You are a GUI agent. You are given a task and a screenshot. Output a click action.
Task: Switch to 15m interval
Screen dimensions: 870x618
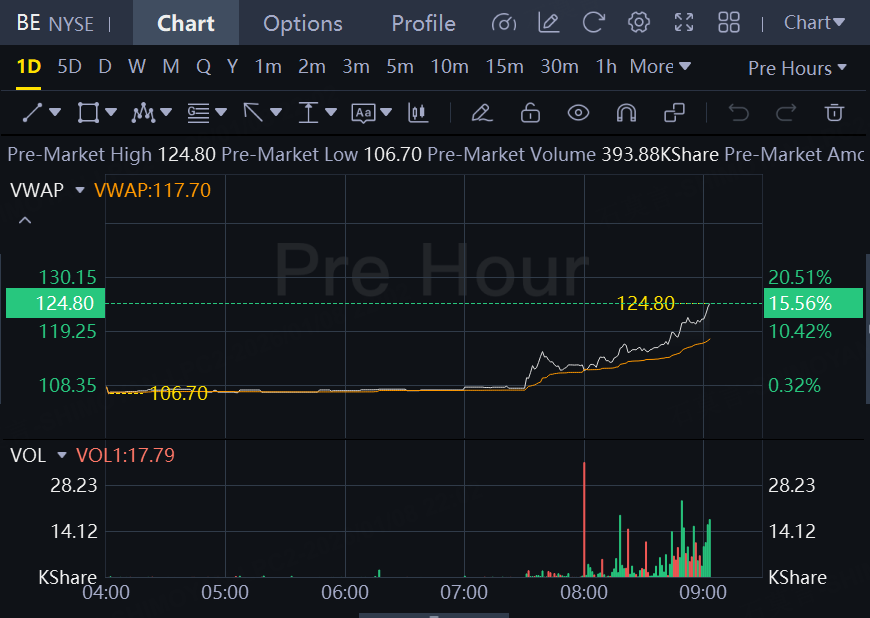(x=504, y=67)
